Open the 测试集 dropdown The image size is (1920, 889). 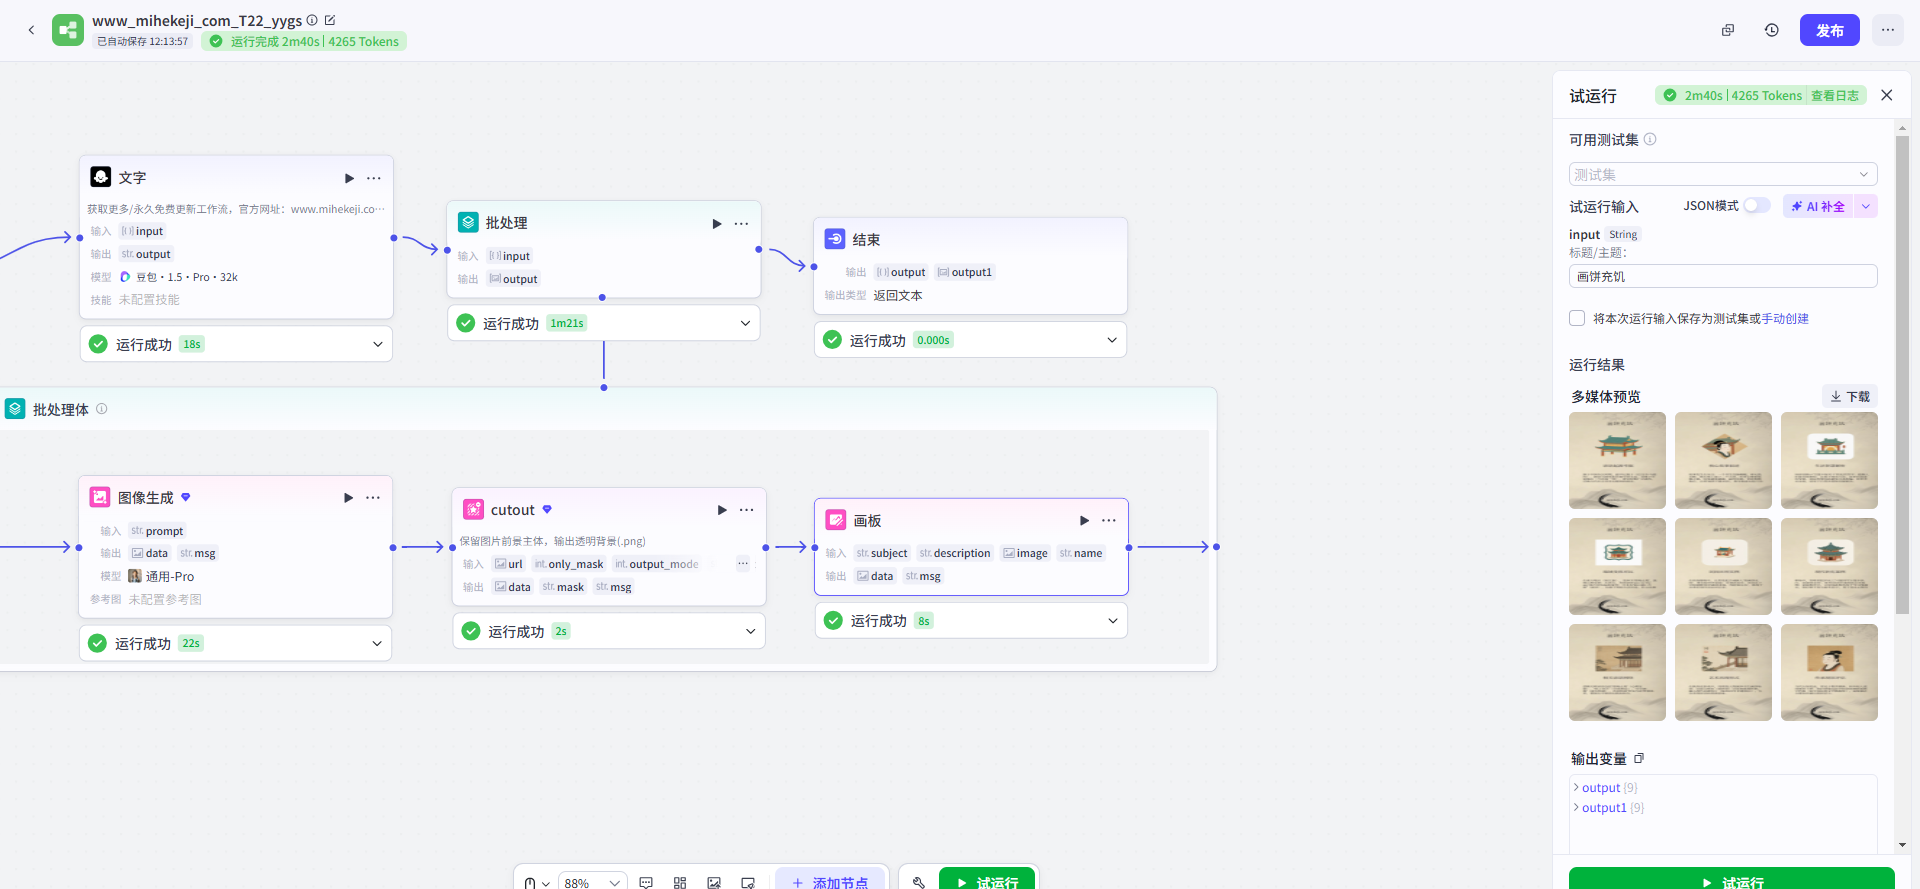click(1722, 174)
